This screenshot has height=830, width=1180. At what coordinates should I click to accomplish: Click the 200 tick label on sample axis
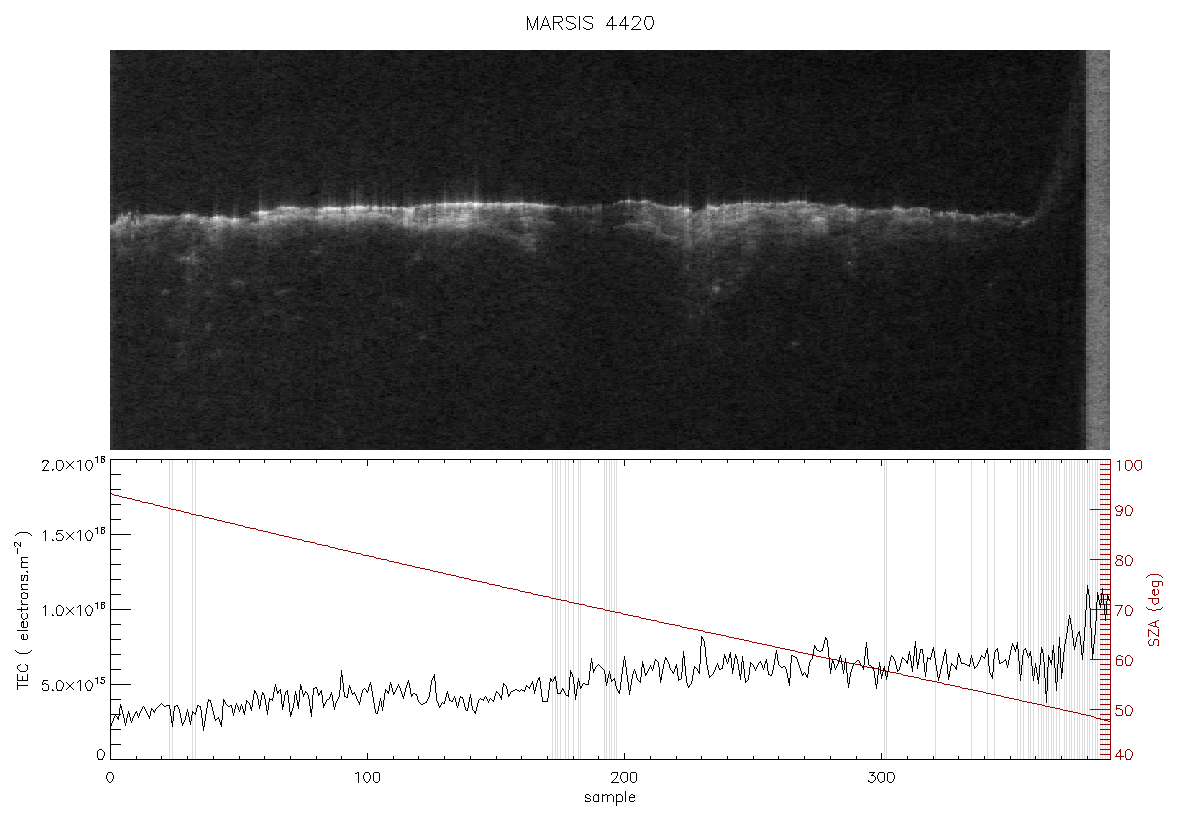tap(625, 778)
